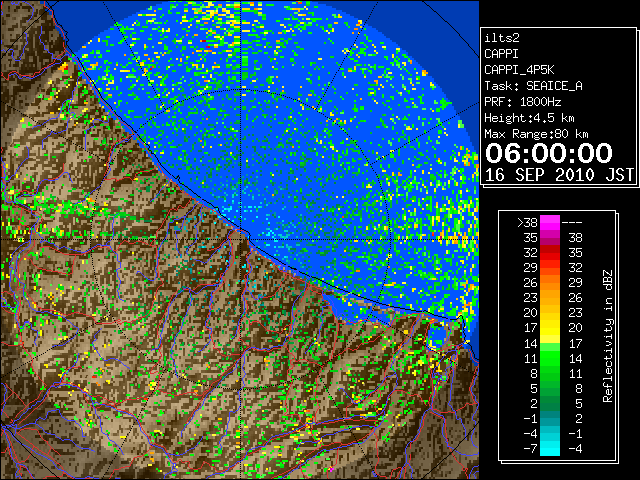
Task: Pick the red legend swatch beside '32'
Action: [x=550, y=253]
